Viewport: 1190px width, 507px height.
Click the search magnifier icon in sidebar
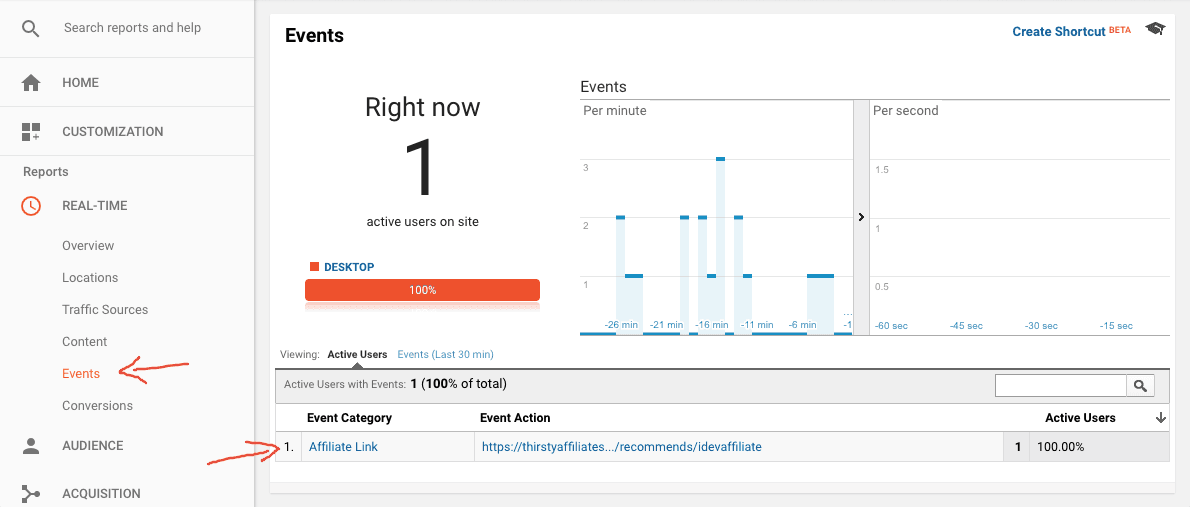pyautogui.click(x=31, y=28)
